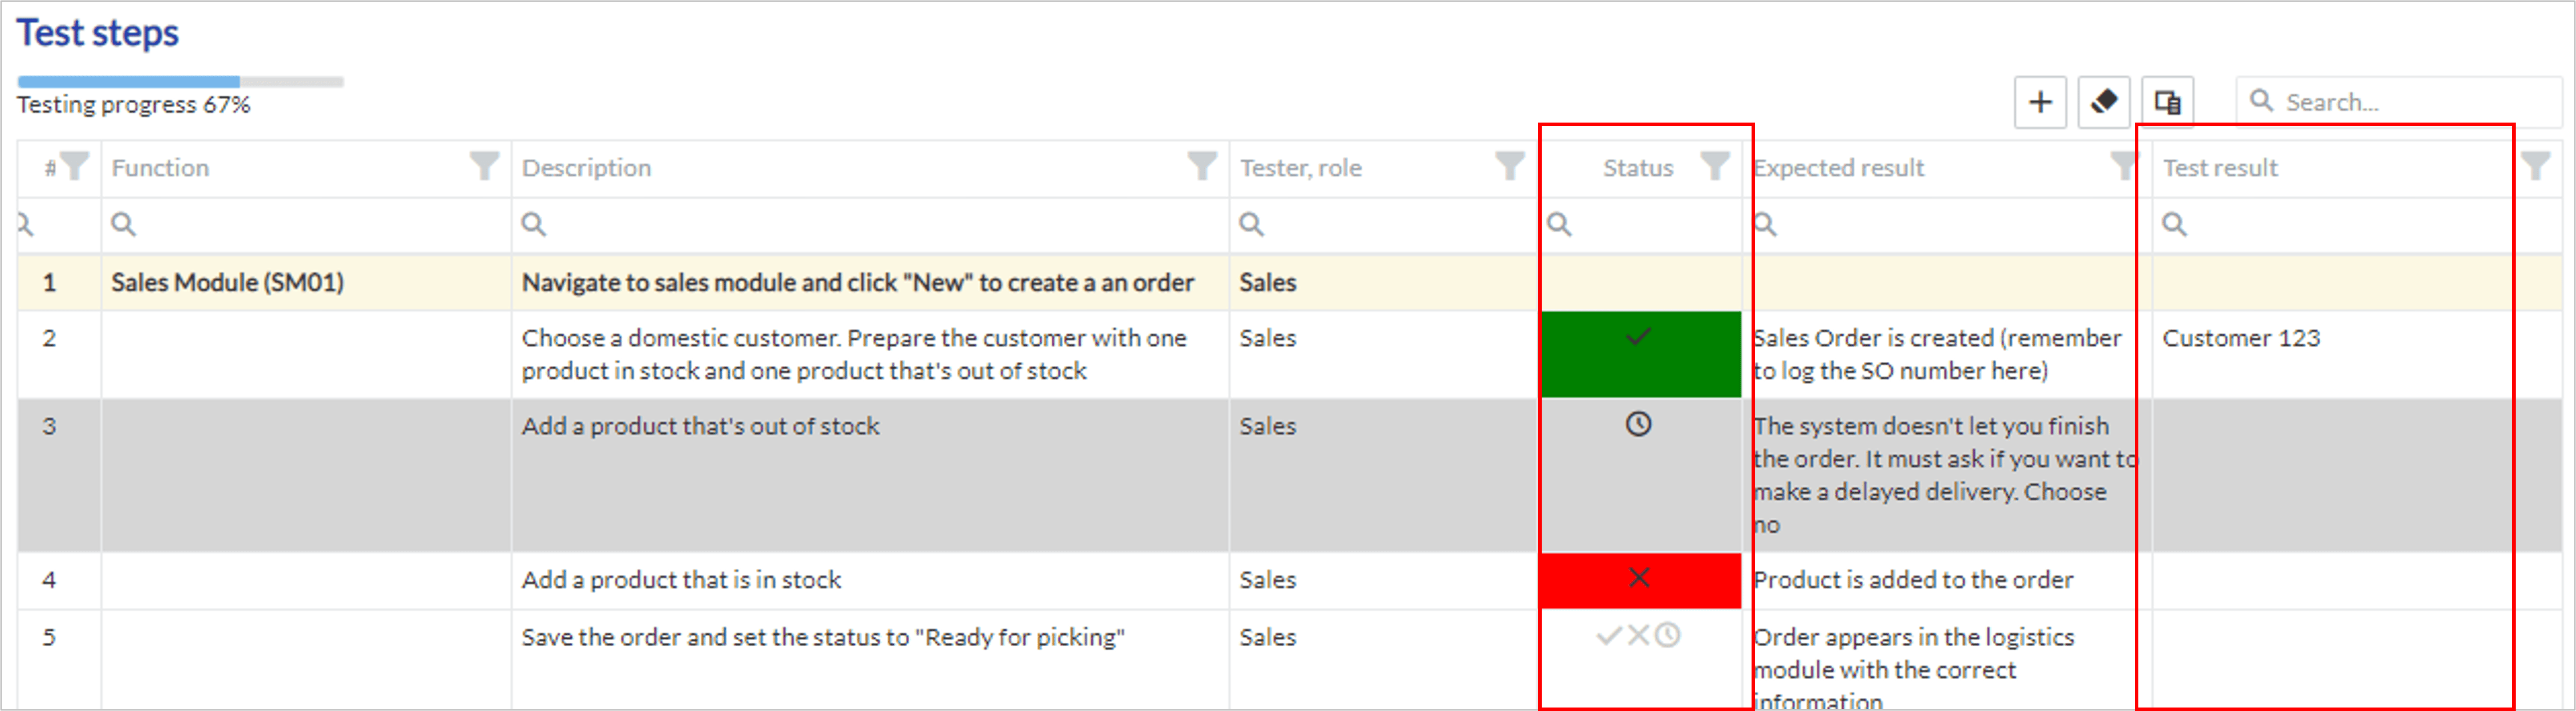Sort by Tester, role column header

[1300, 168]
